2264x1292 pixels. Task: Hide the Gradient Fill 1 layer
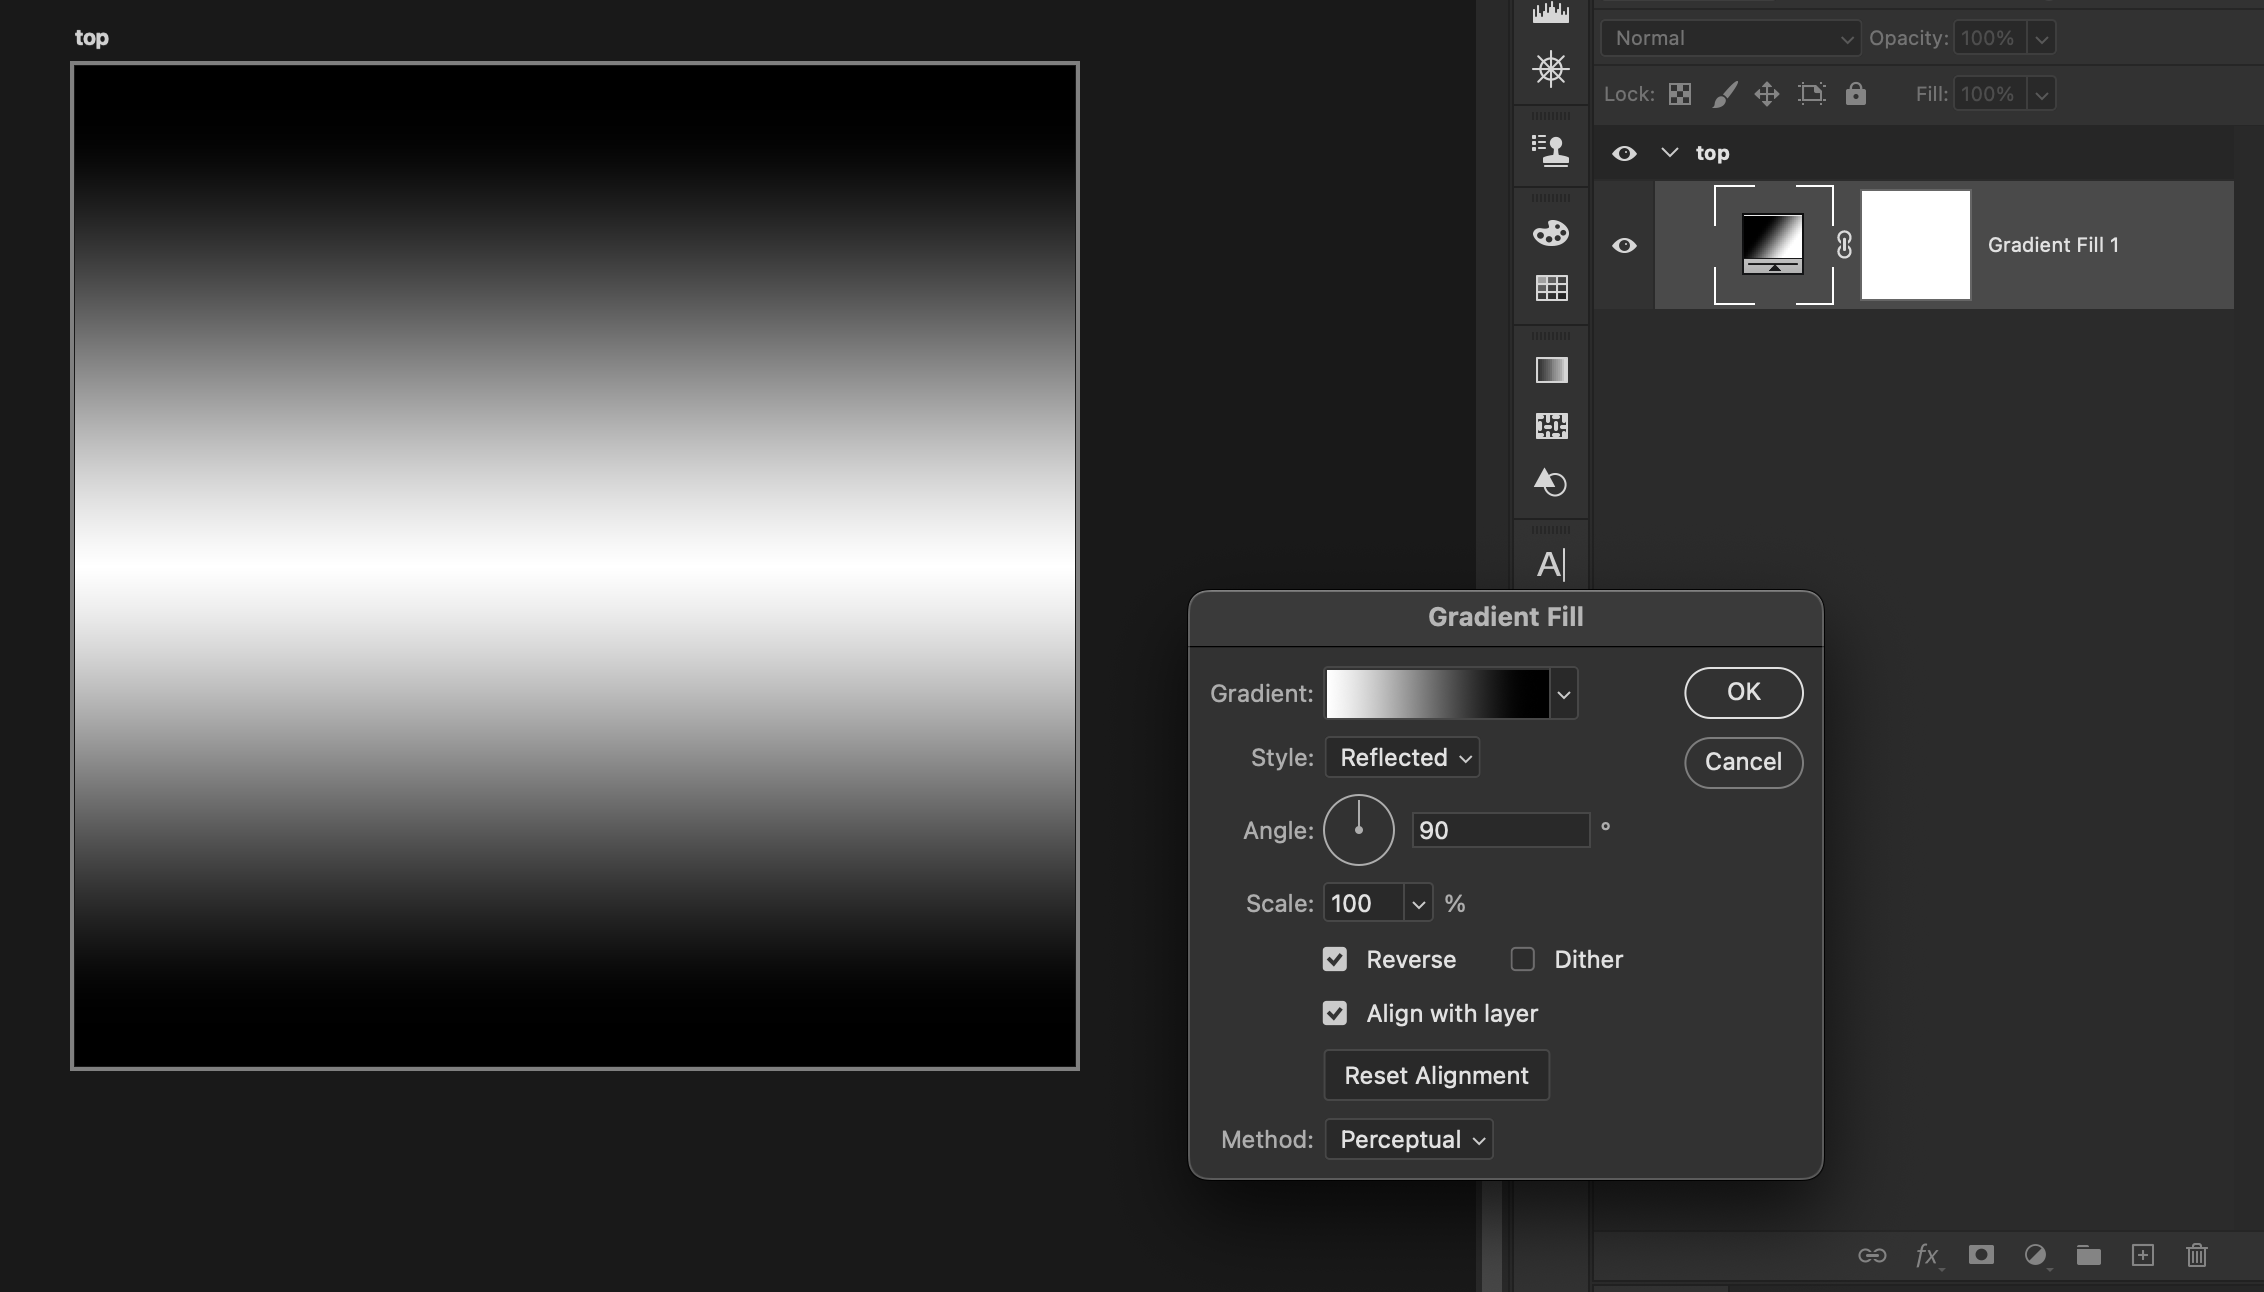point(1625,245)
